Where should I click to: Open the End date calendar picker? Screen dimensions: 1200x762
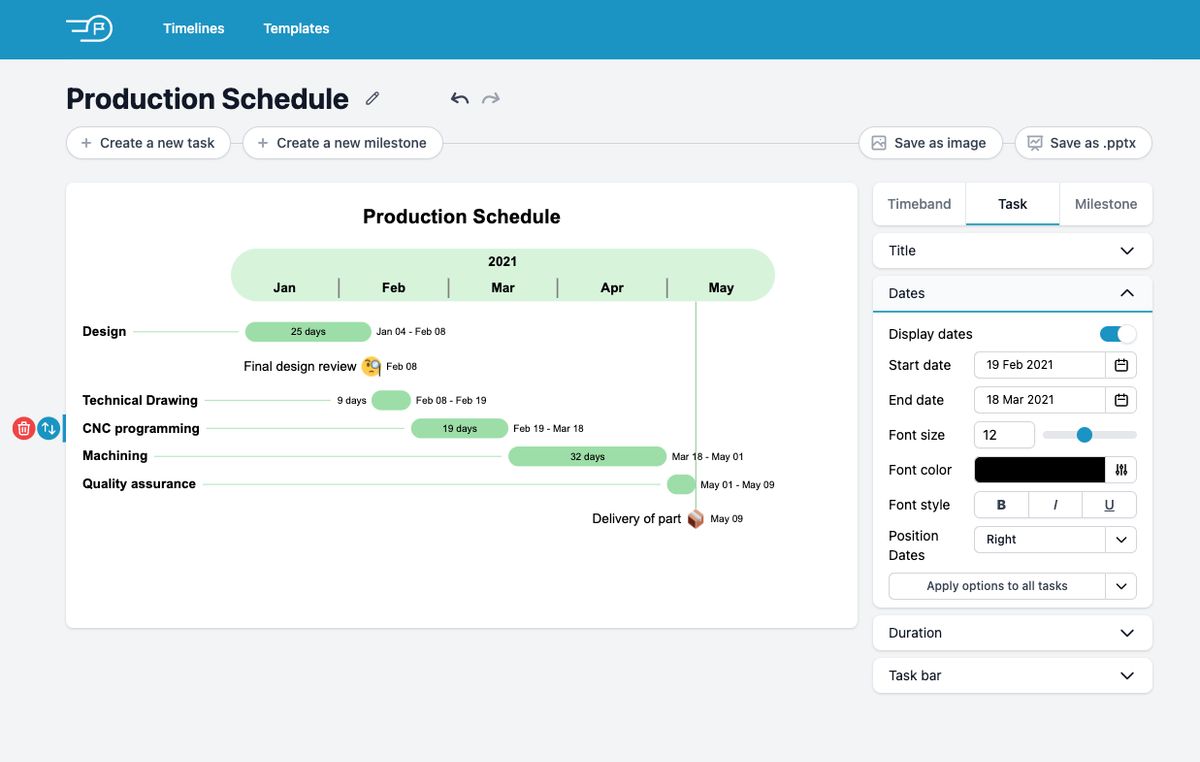(x=1123, y=399)
